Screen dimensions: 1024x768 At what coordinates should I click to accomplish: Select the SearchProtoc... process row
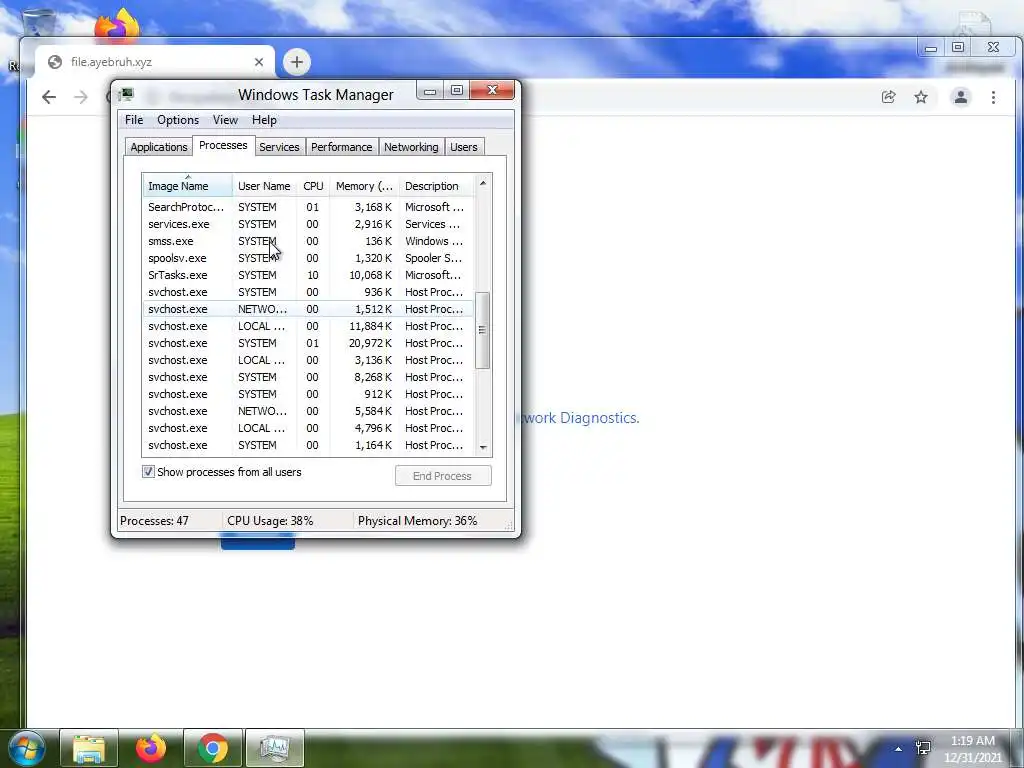tap(308, 207)
